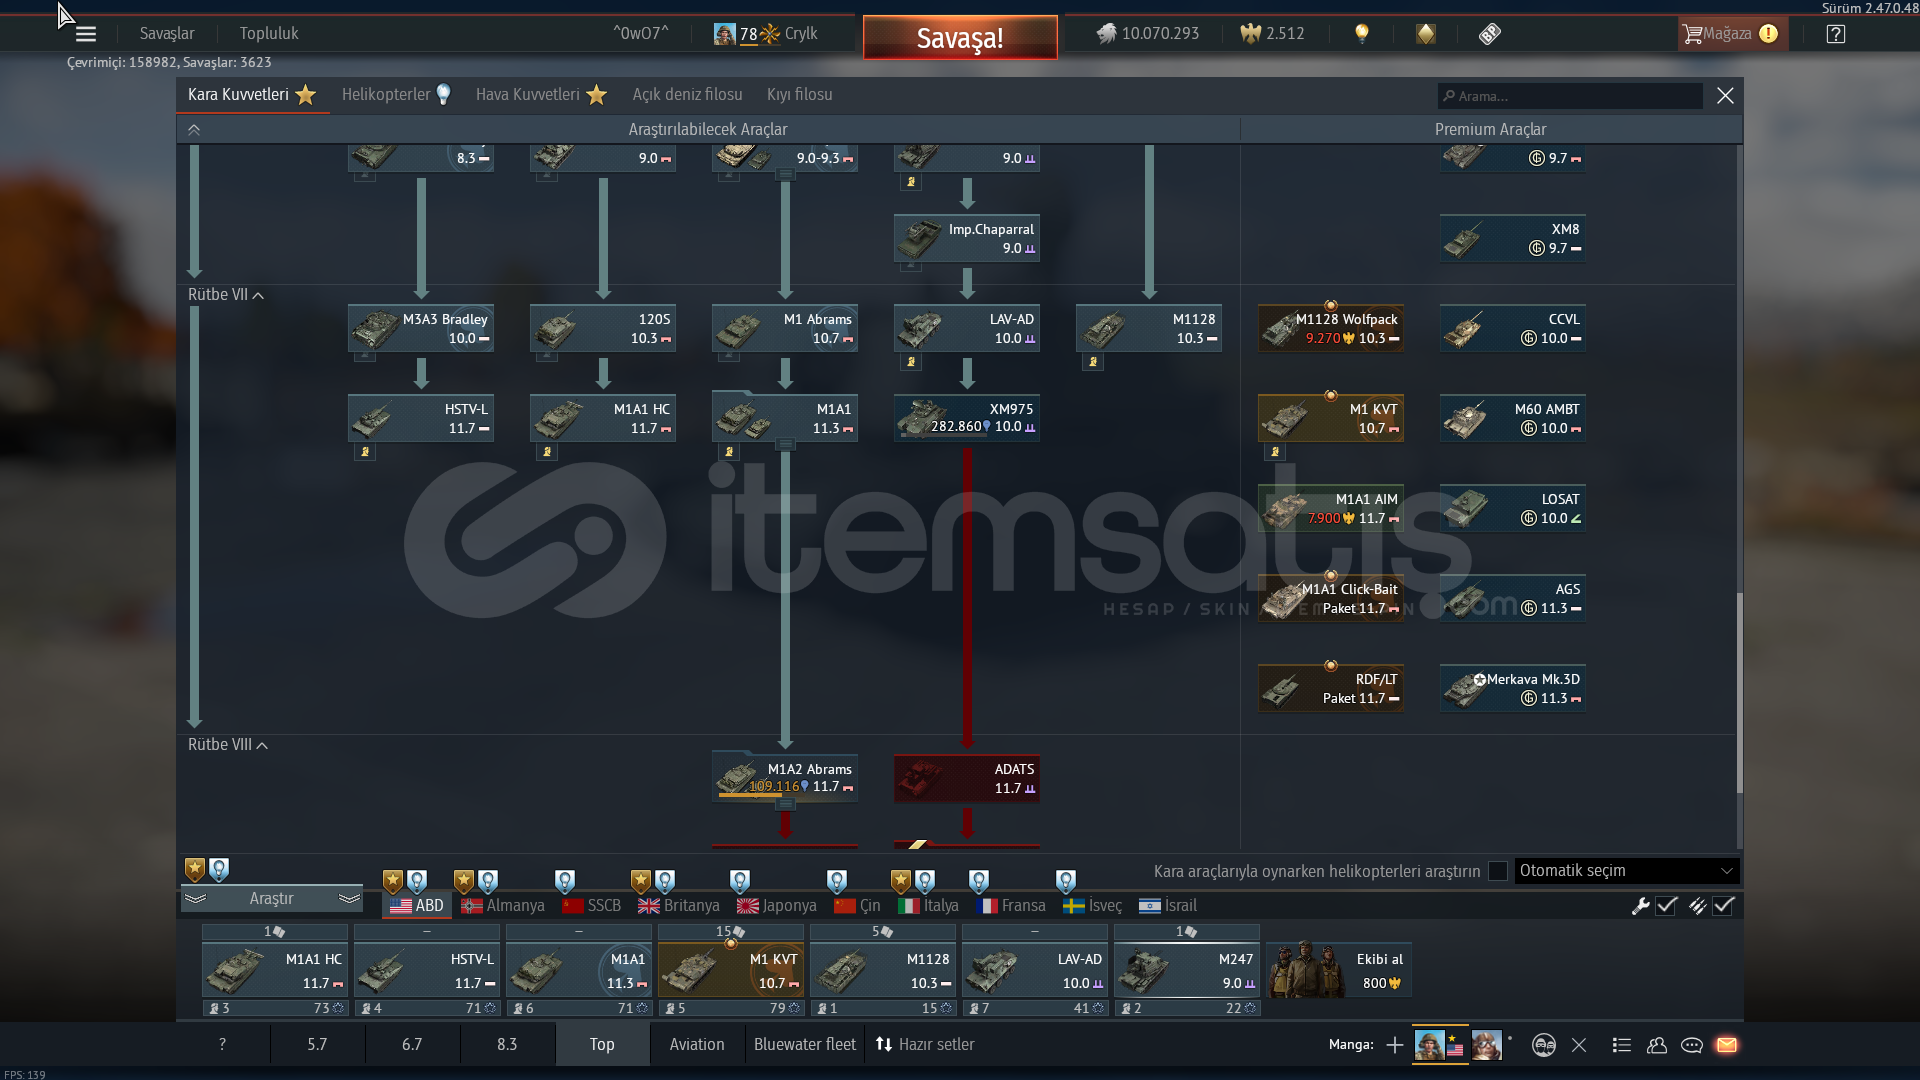Select premium M1128 Wolfpack
Image resolution: width=1920 pixels, height=1080 pixels.
pos(1331,328)
